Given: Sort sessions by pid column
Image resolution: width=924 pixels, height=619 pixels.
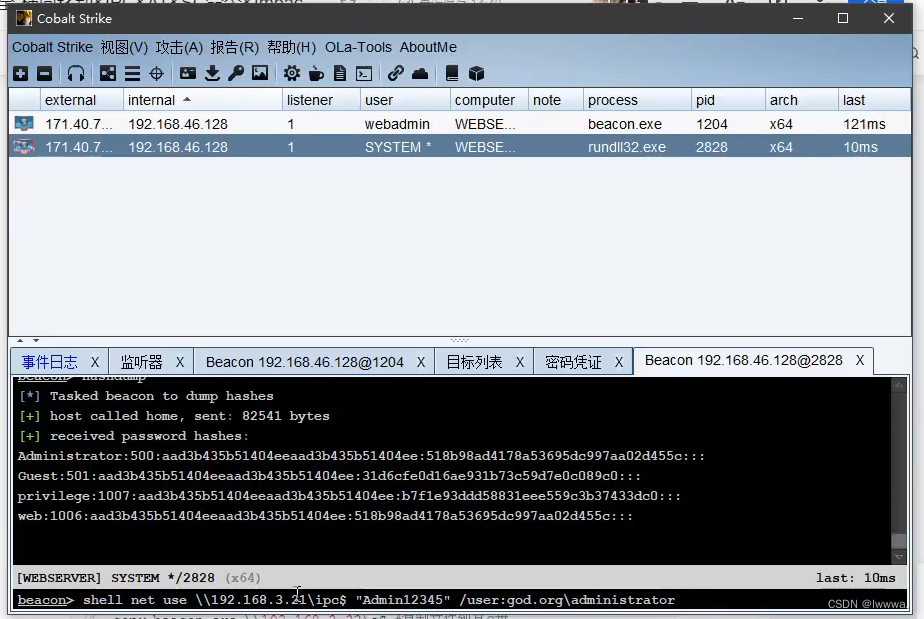Looking at the screenshot, I should point(728,100).
